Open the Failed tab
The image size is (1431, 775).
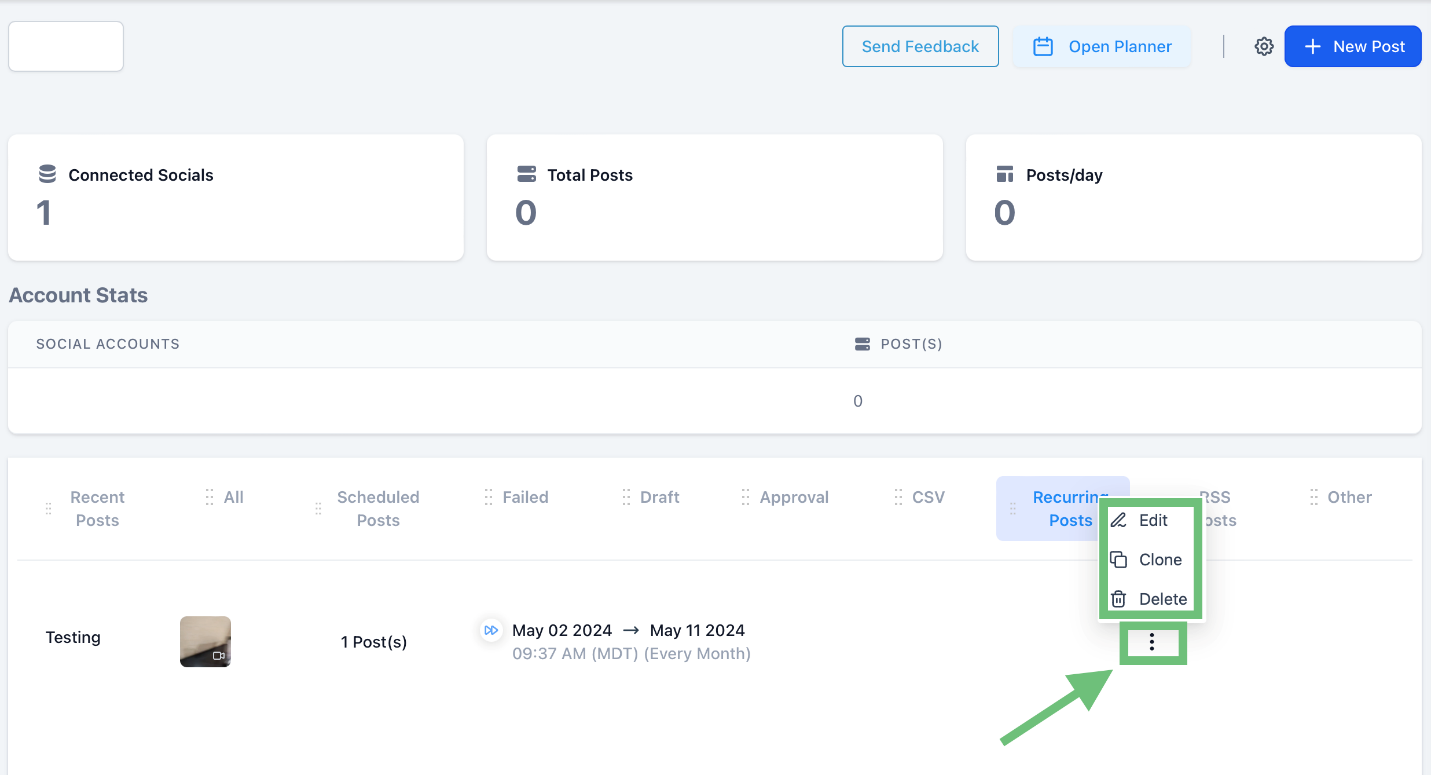pos(526,497)
